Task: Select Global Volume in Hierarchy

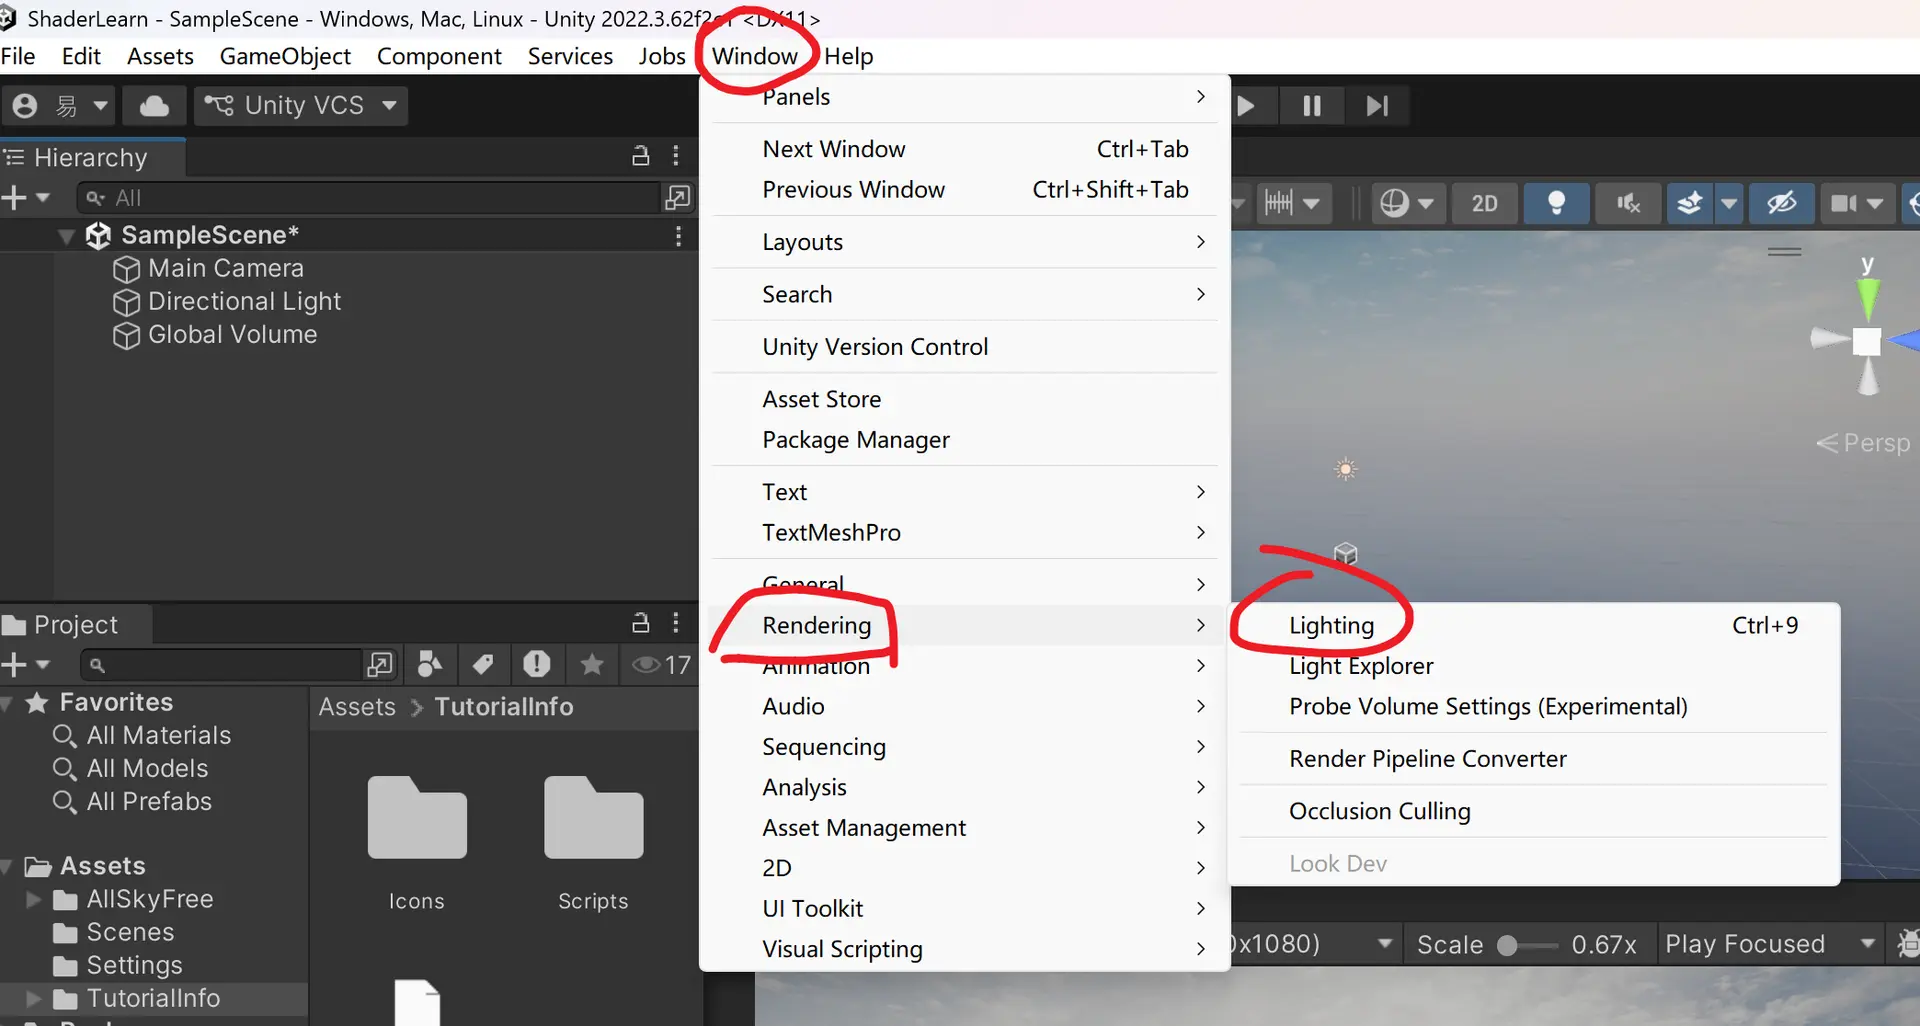Action: 232,334
